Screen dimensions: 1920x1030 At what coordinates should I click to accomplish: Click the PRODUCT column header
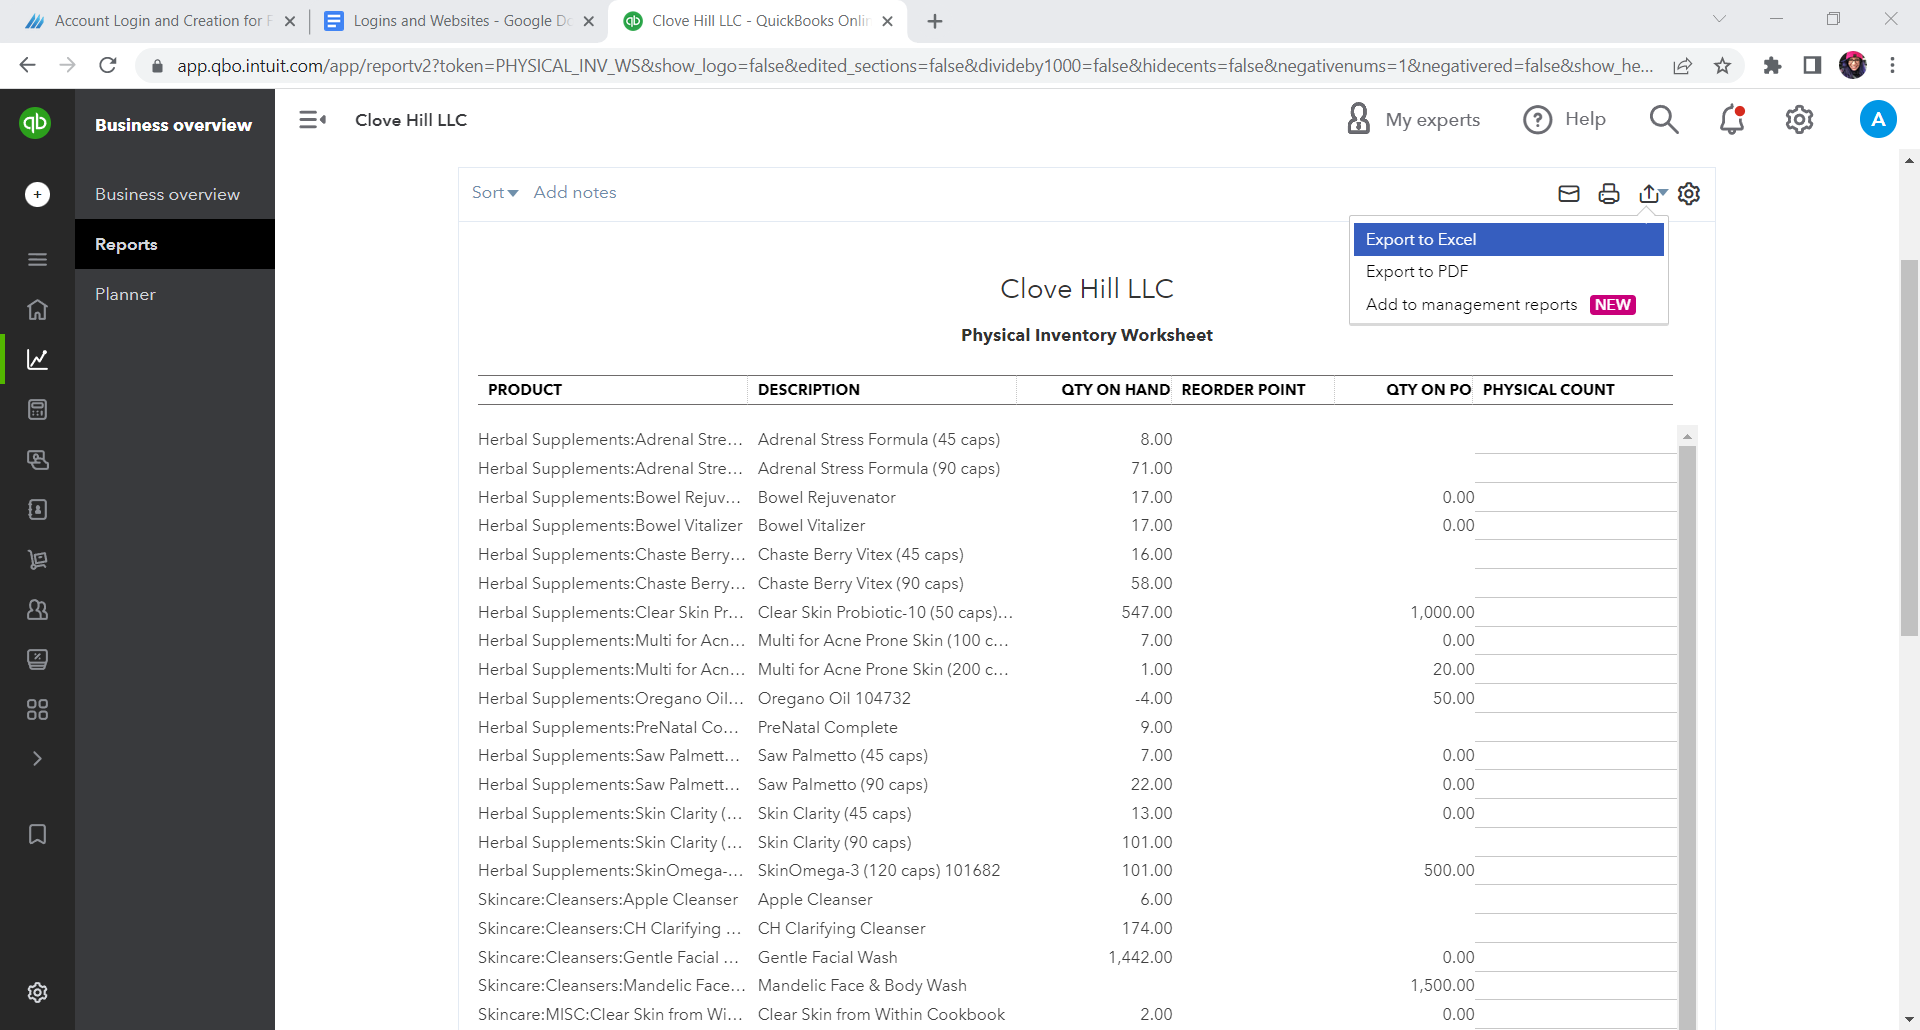coord(525,390)
